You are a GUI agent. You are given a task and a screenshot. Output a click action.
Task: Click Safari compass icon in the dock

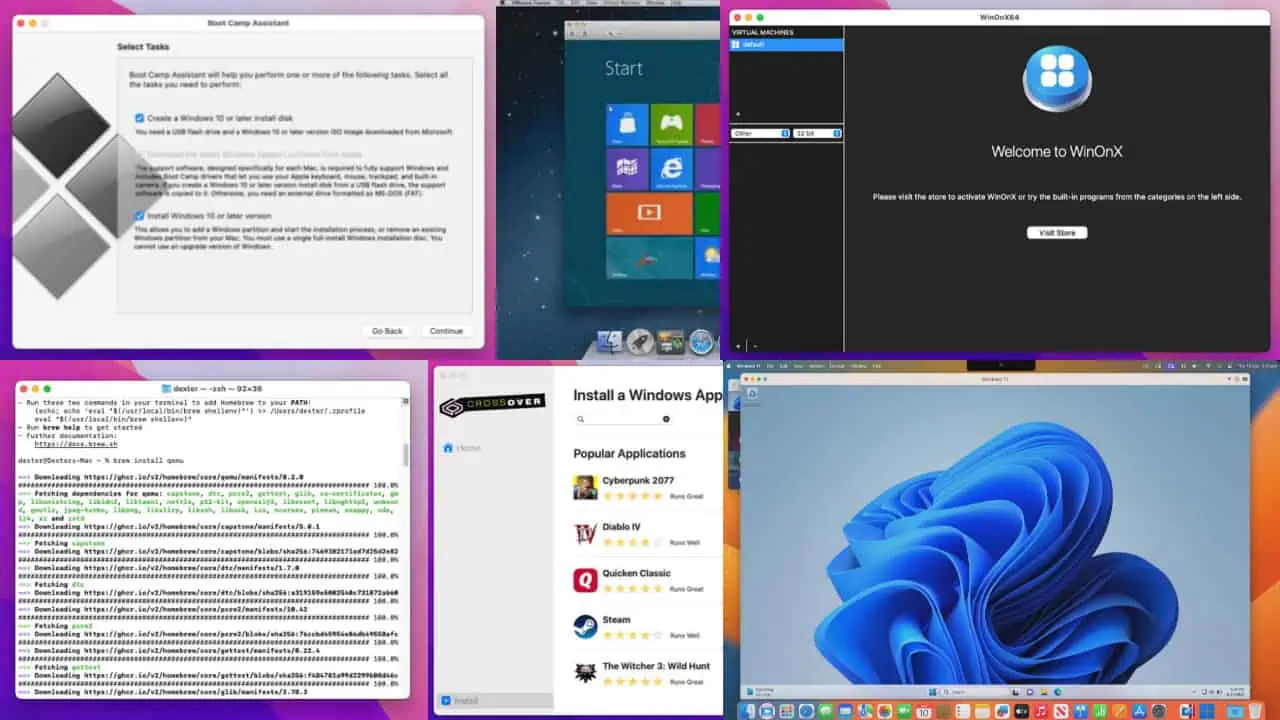click(702, 342)
